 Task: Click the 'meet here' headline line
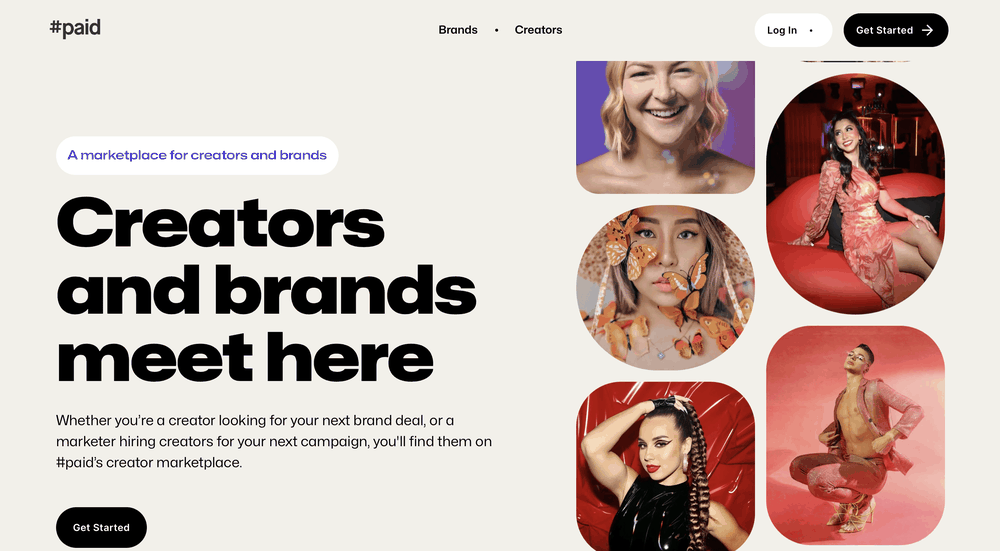click(x=245, y=358)
